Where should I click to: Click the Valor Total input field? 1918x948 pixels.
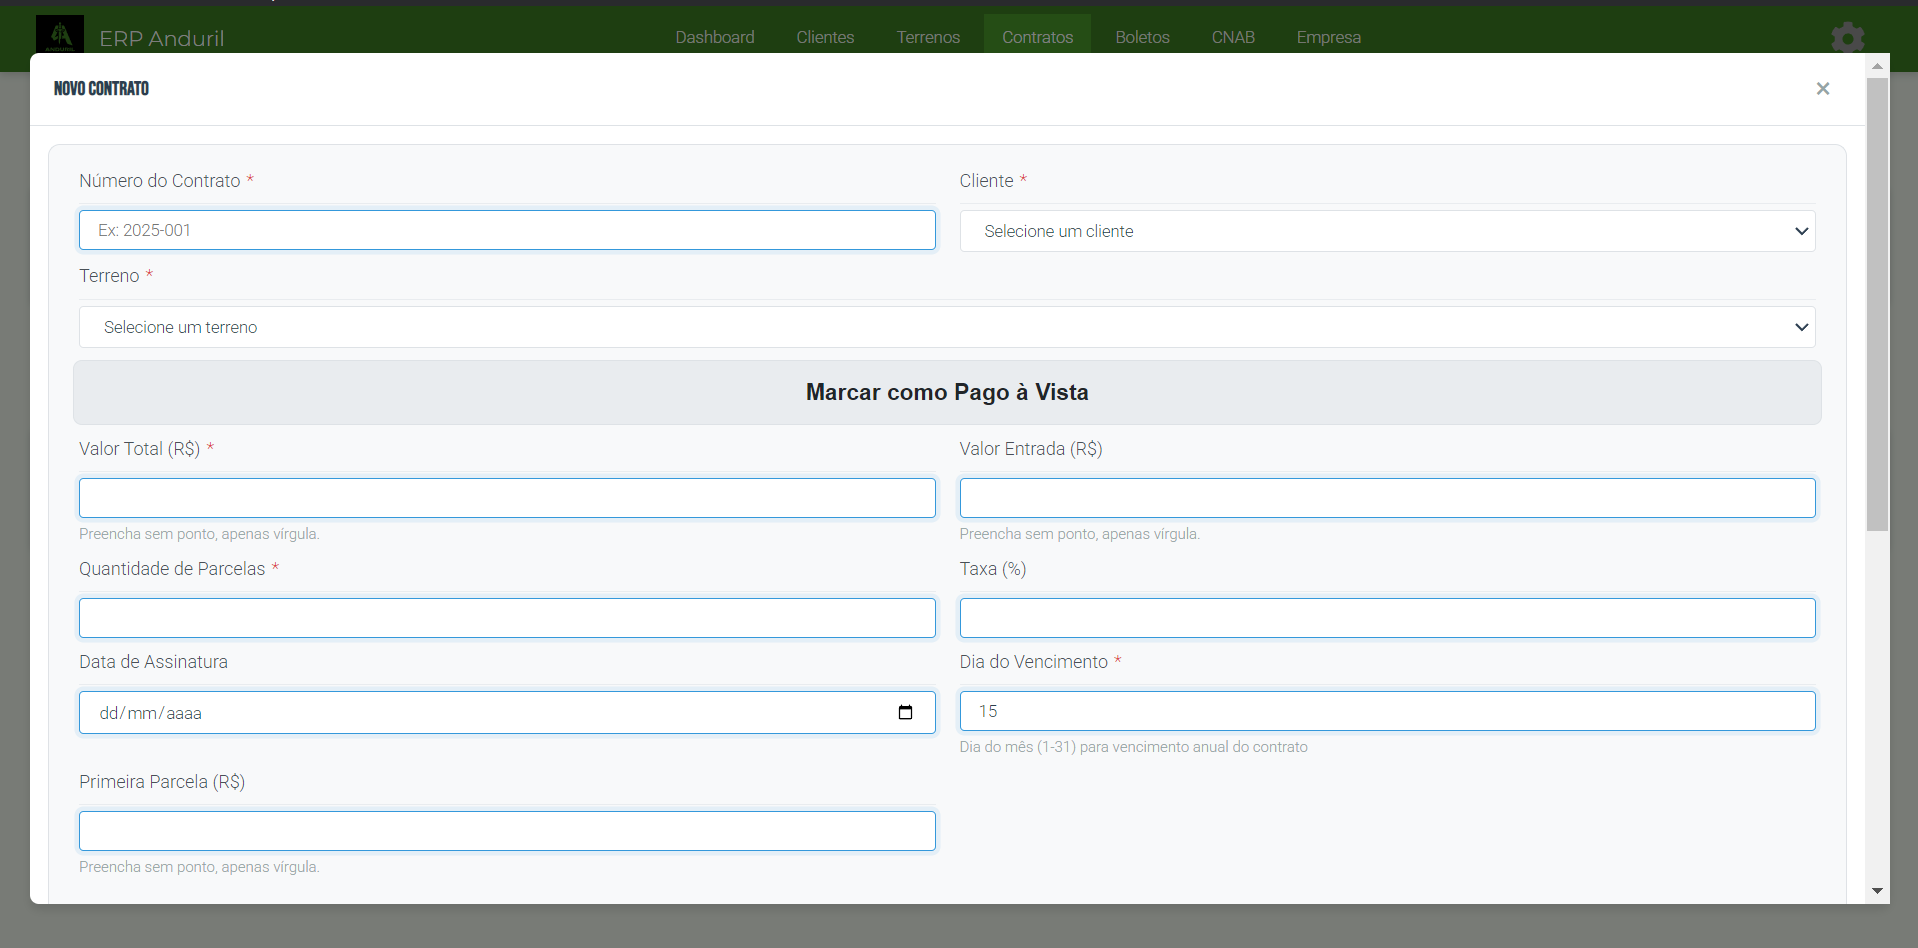506,498
